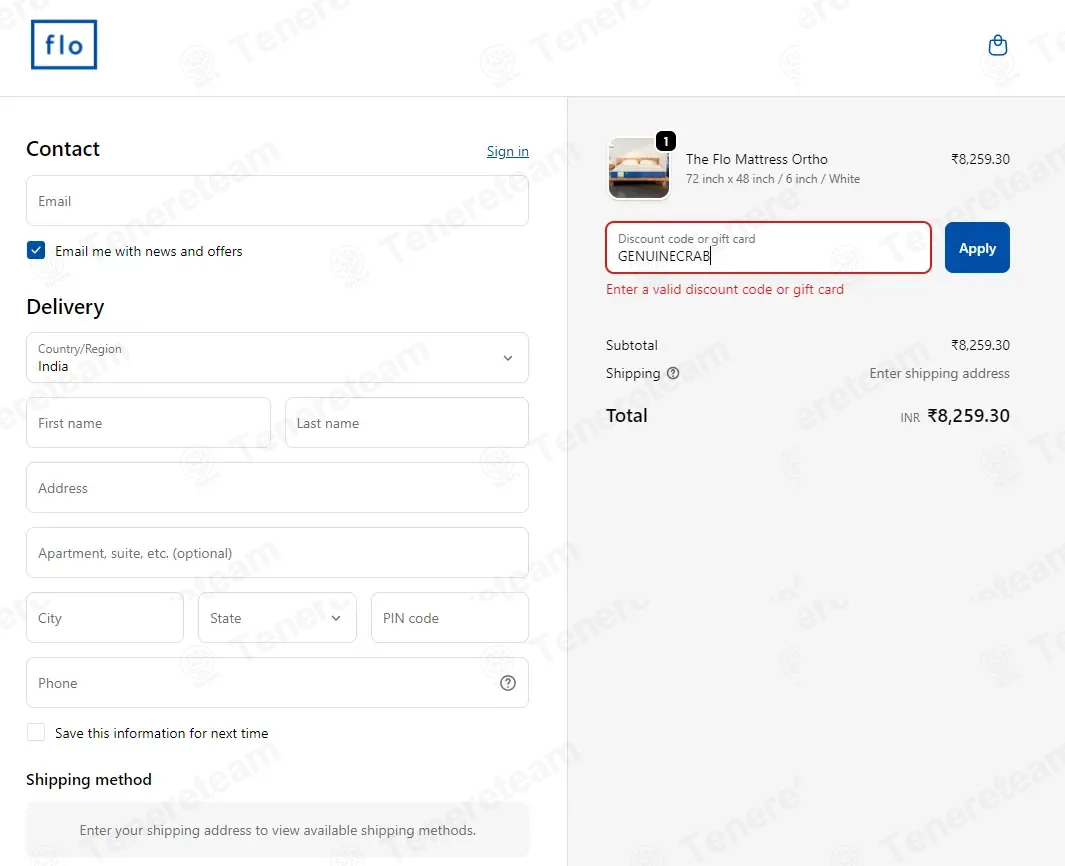Click the Last name field
Image resolution: width=1065 pixels, height=866 pixels.
[407, 423]
